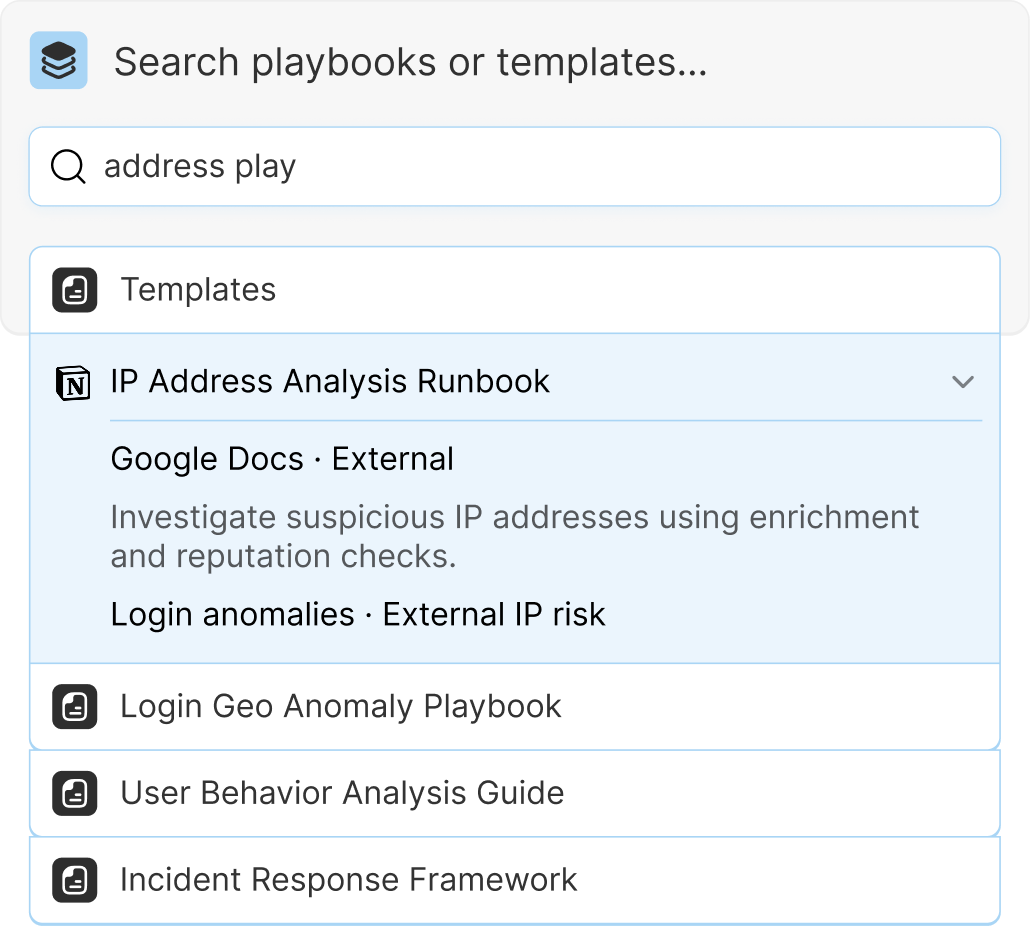This screenshot has height=926, width=1030.
Task: Click the document icon next to Login Geo Anomaly Playbook
Action: click(x=74, y=706)
